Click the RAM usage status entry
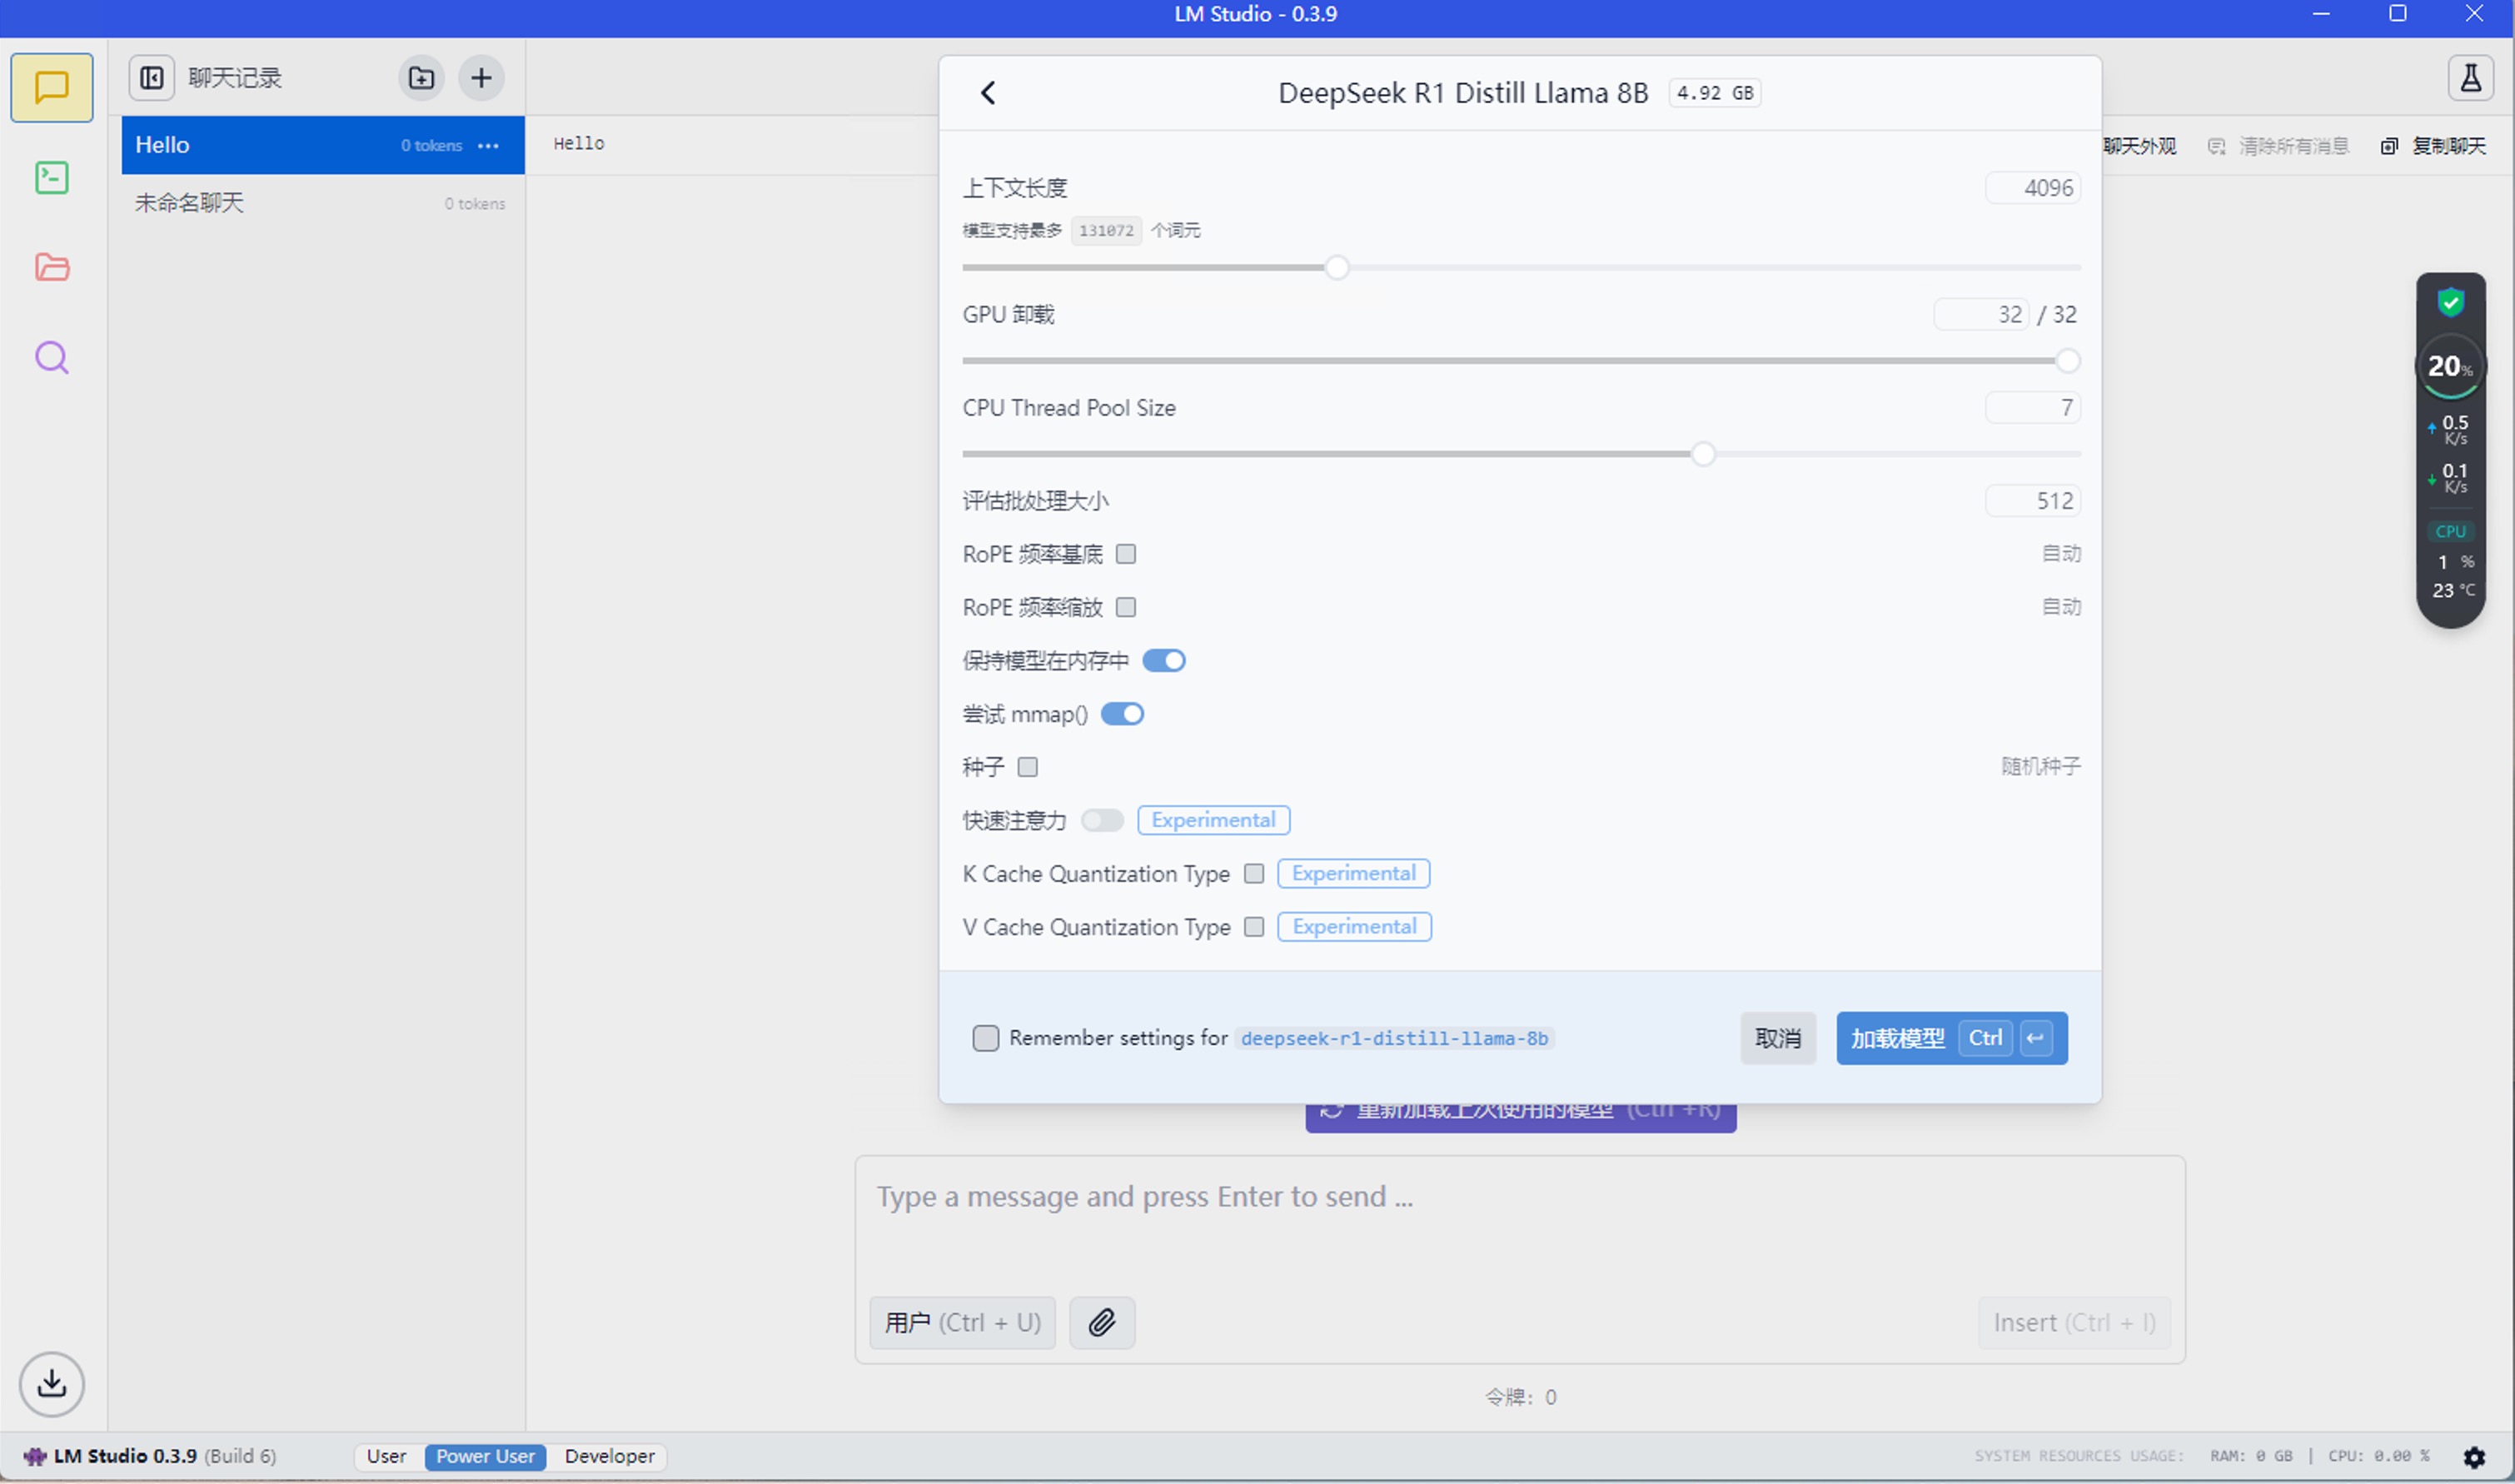This screenshot has height=1484, width=2515. (2250, 1456)
